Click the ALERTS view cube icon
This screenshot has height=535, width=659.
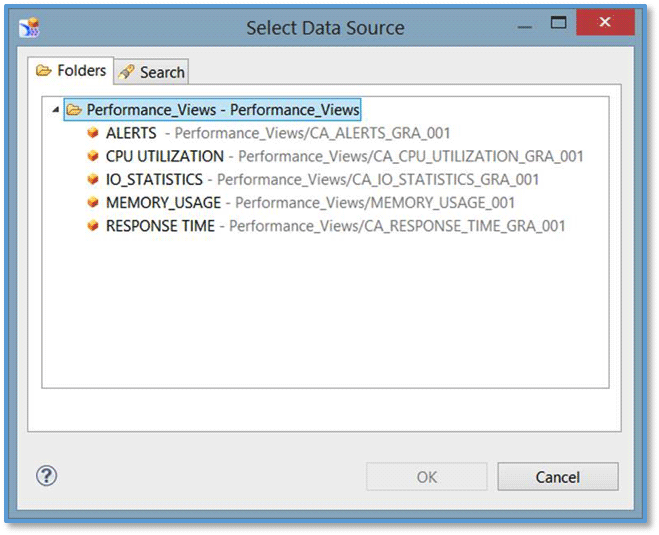[x=93, y=133]
